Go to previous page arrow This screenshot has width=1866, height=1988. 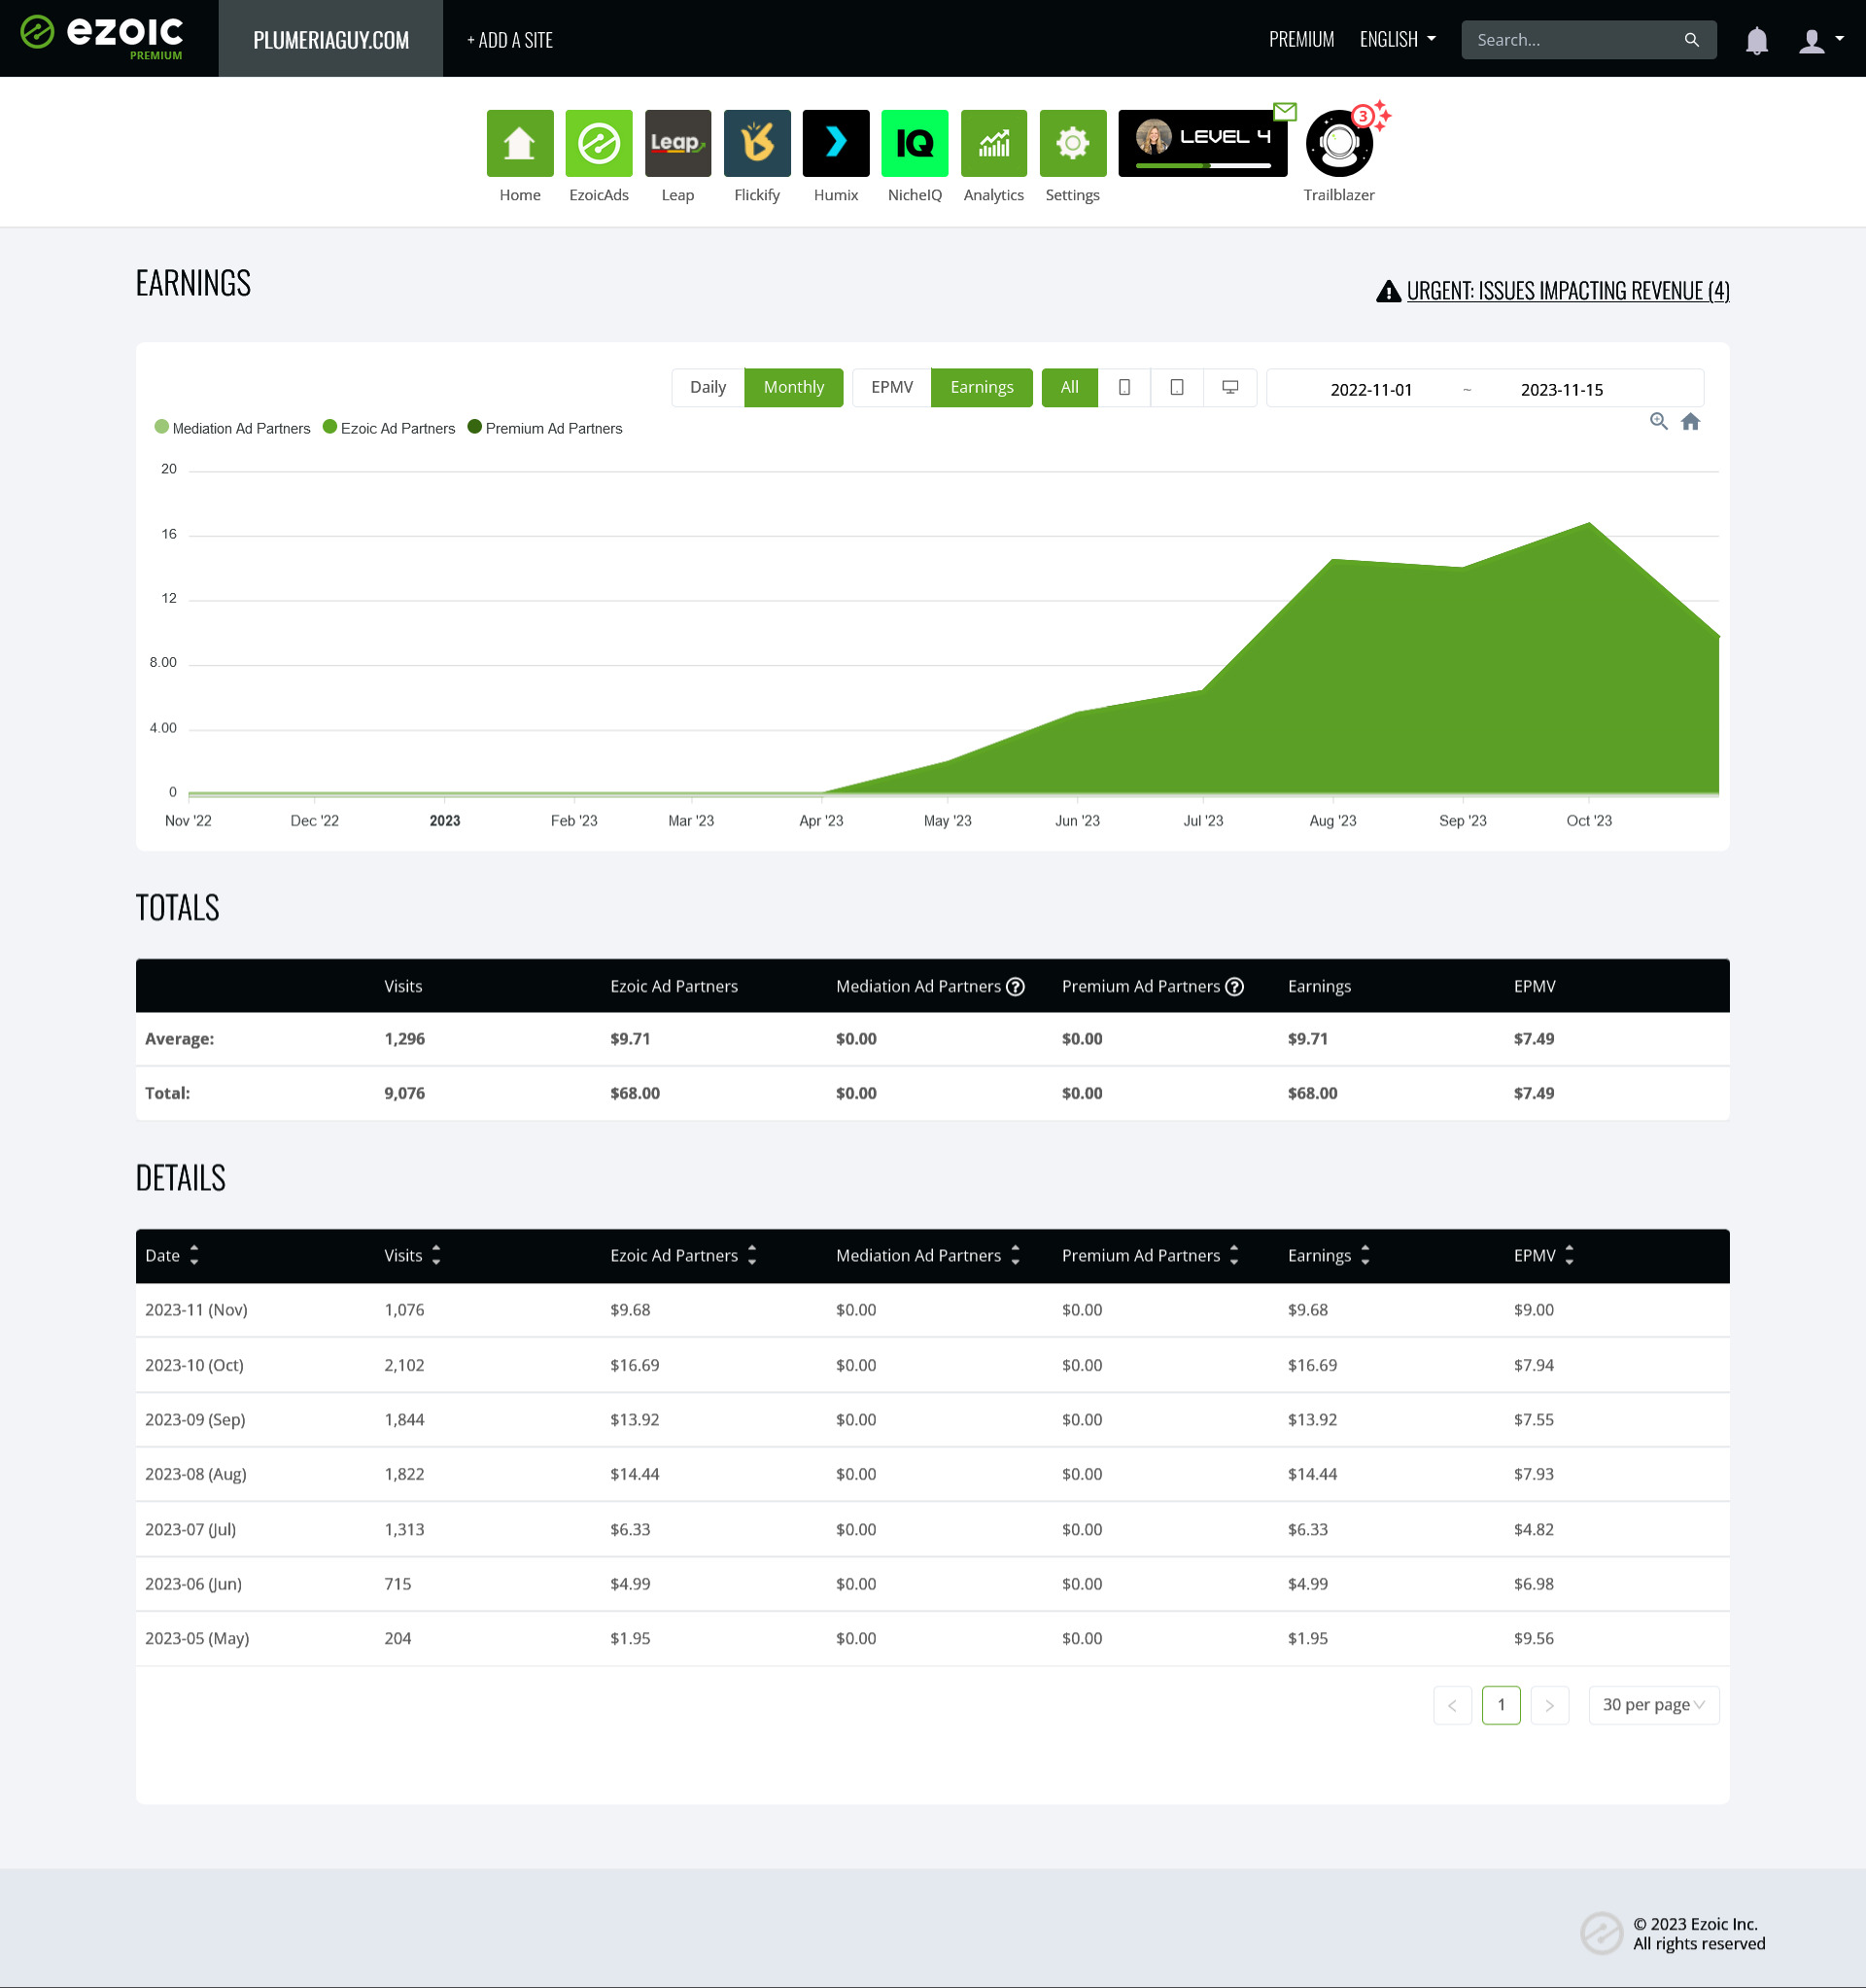point(1452,1705)
